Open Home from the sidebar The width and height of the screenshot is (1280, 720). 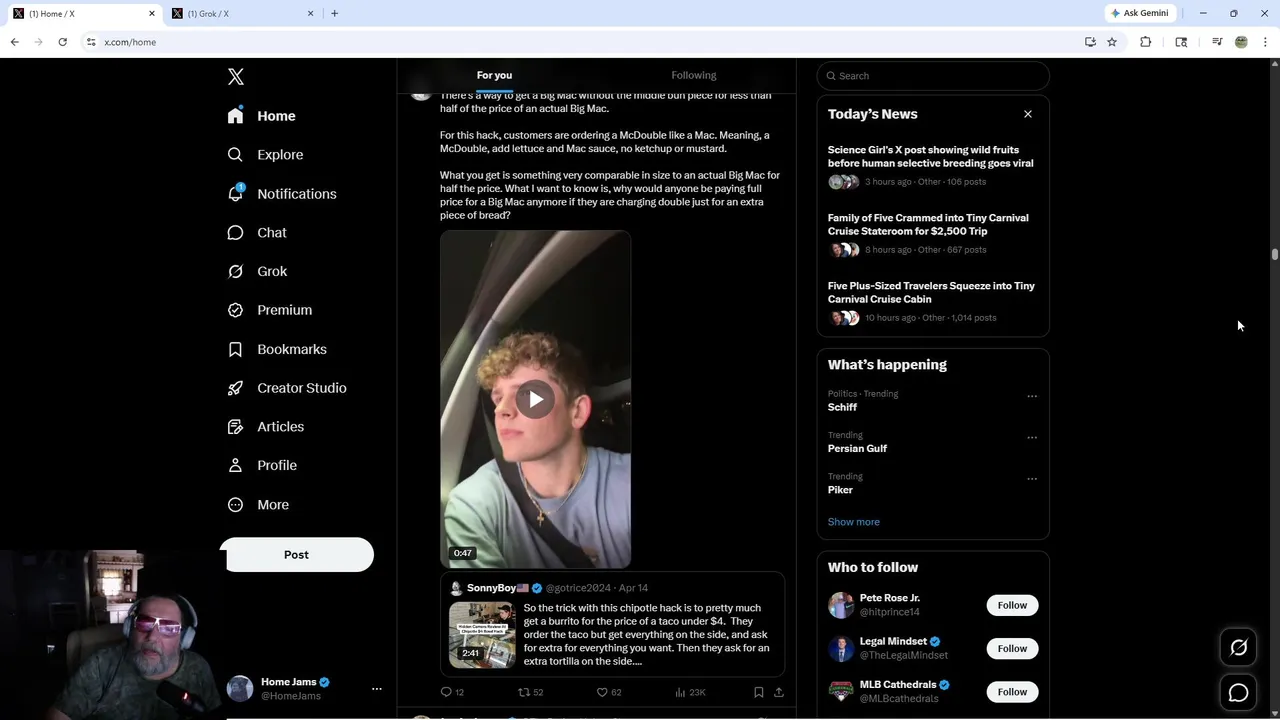point(261,116)
